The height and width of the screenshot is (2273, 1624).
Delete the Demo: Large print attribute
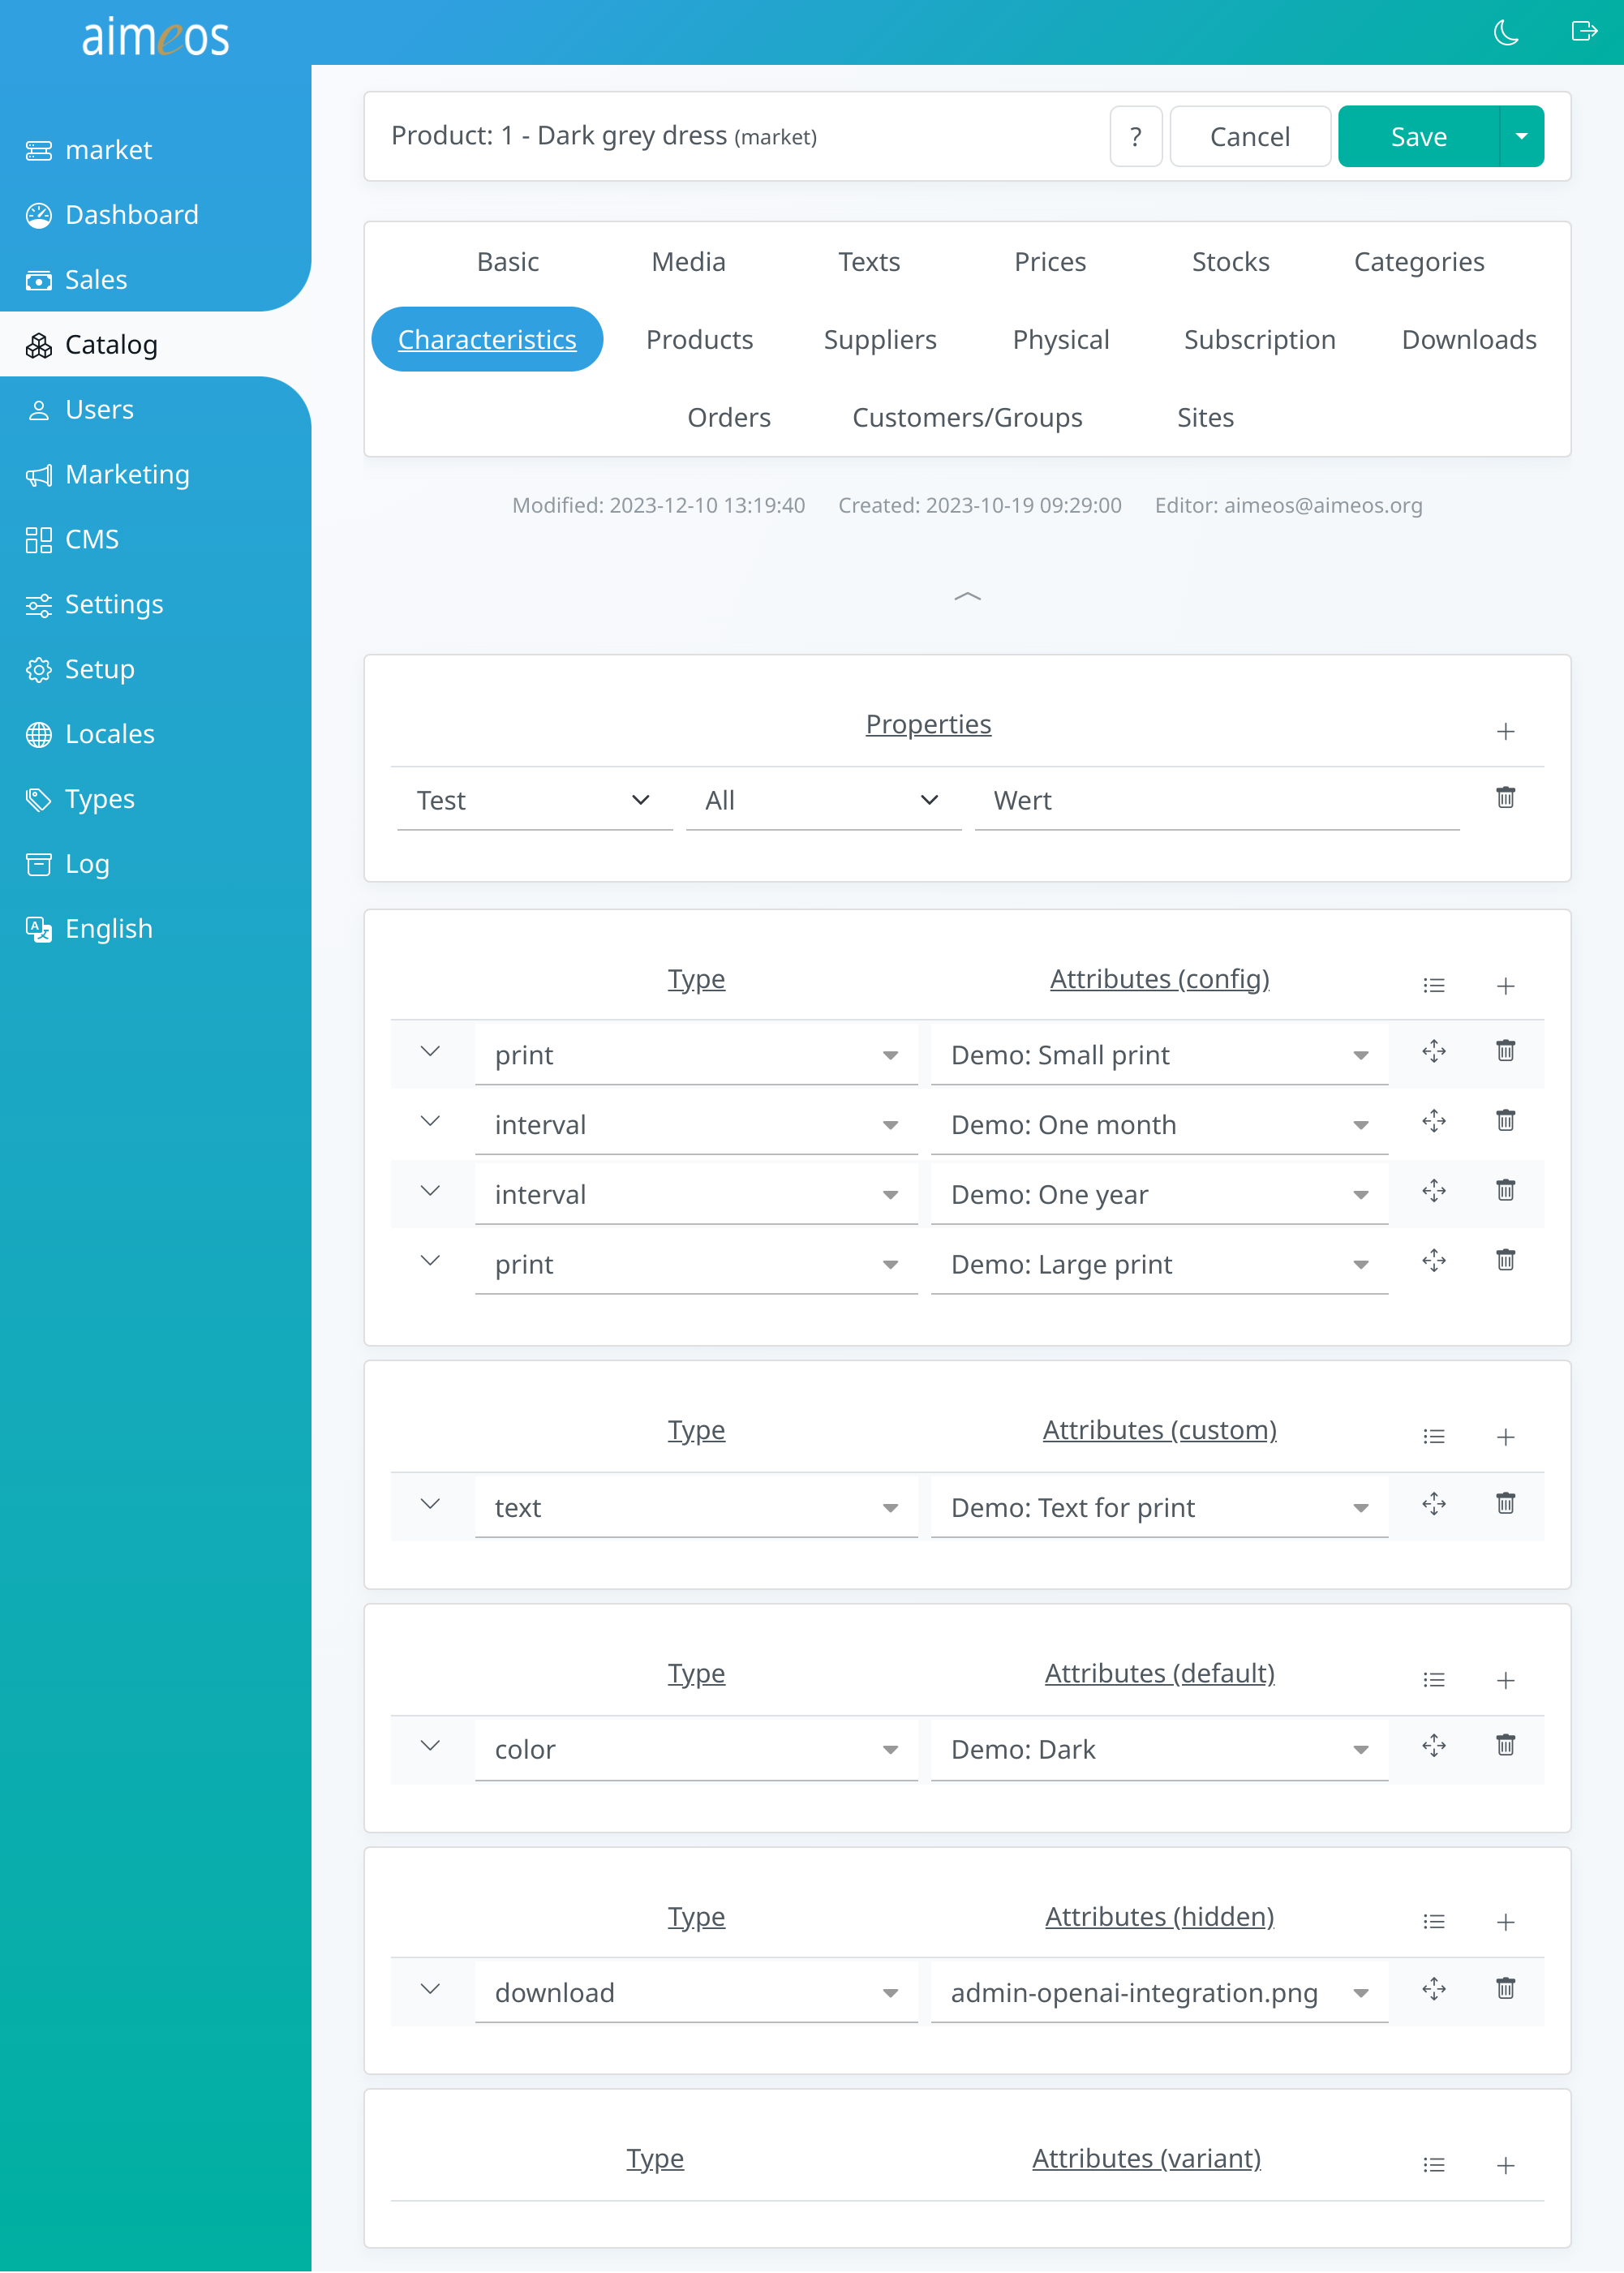click(1505, 1260)
